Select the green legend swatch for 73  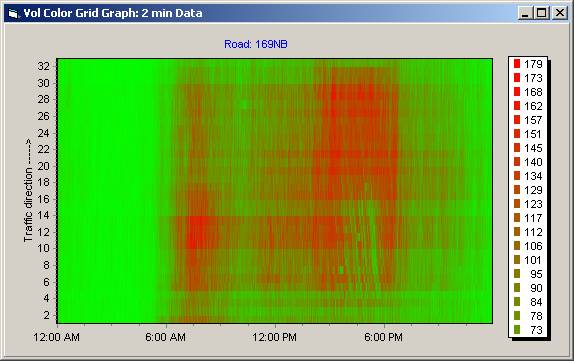tap(517, 330)
